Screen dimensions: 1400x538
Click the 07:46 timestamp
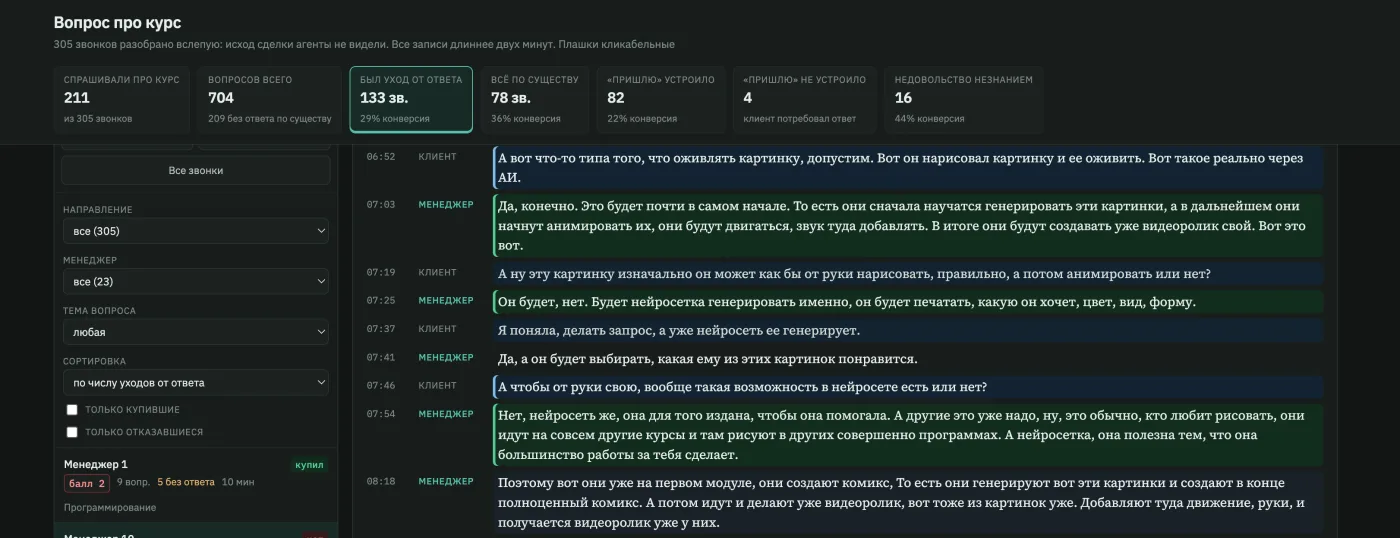[381, 385]
